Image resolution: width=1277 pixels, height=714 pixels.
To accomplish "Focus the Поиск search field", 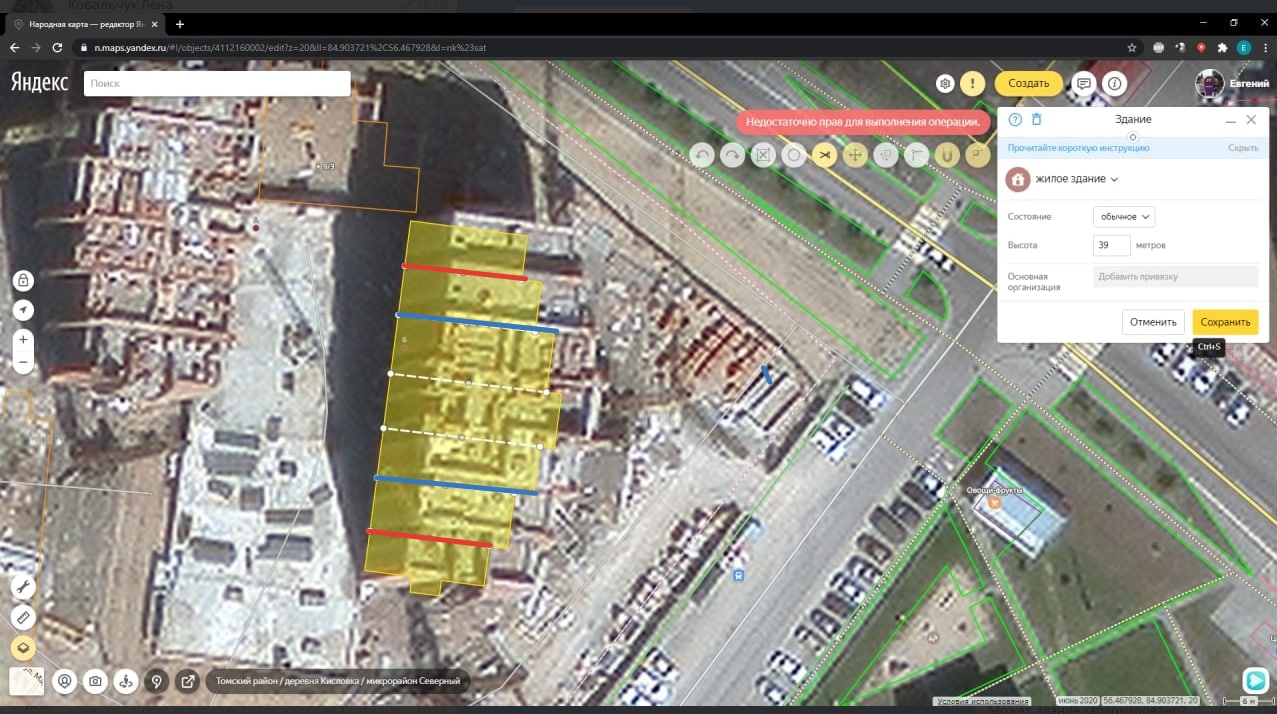I will [217, 84].
